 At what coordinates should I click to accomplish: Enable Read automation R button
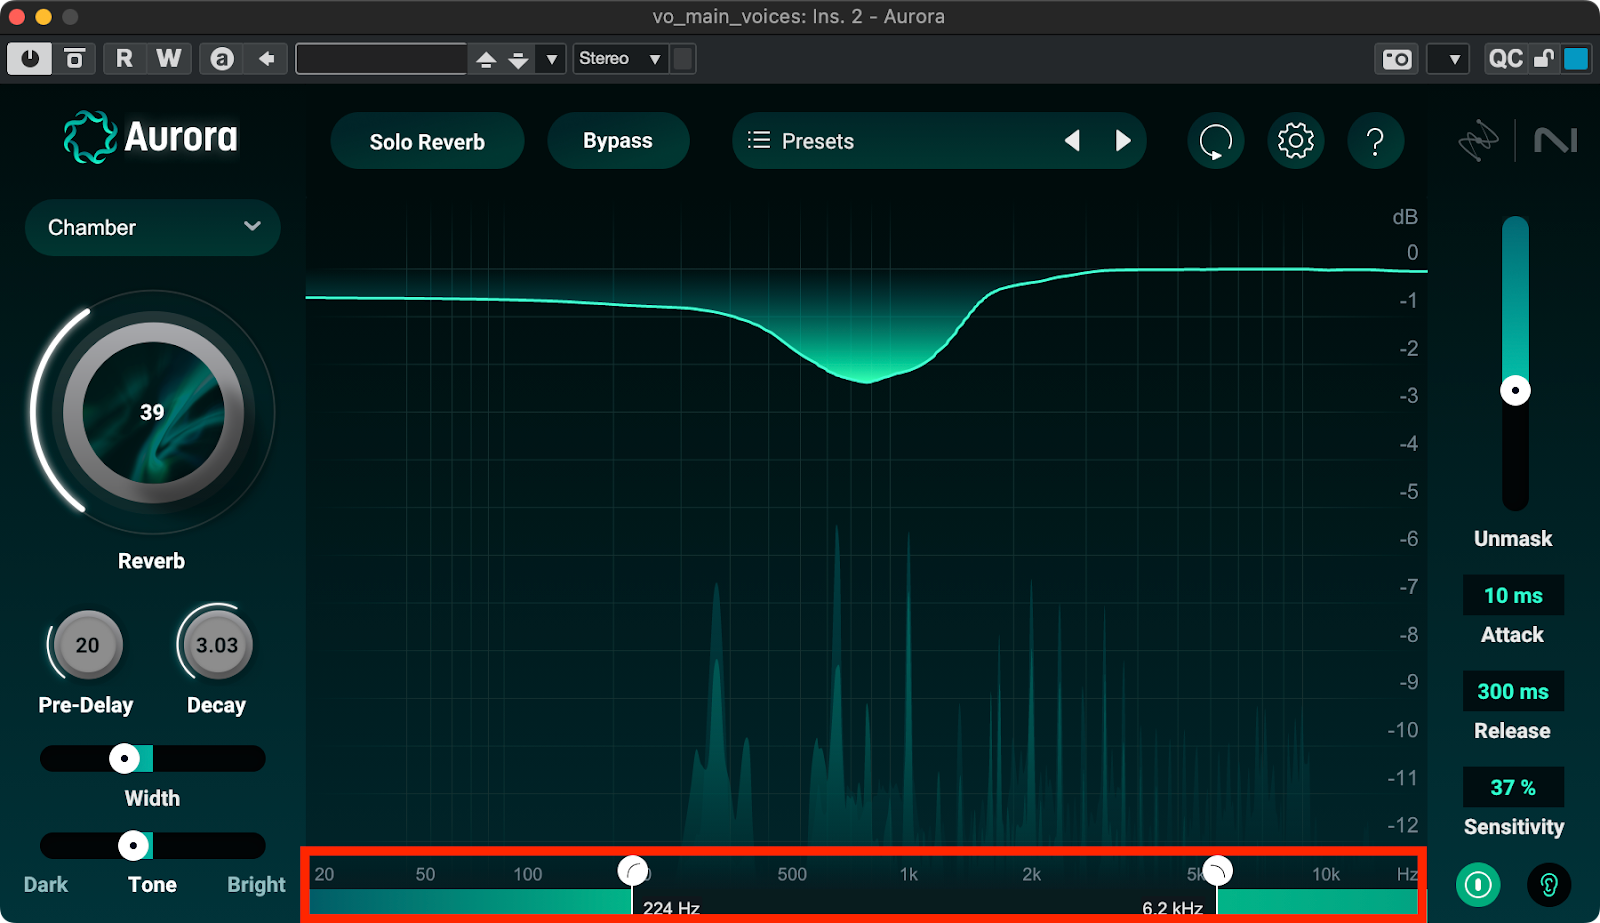124,59
